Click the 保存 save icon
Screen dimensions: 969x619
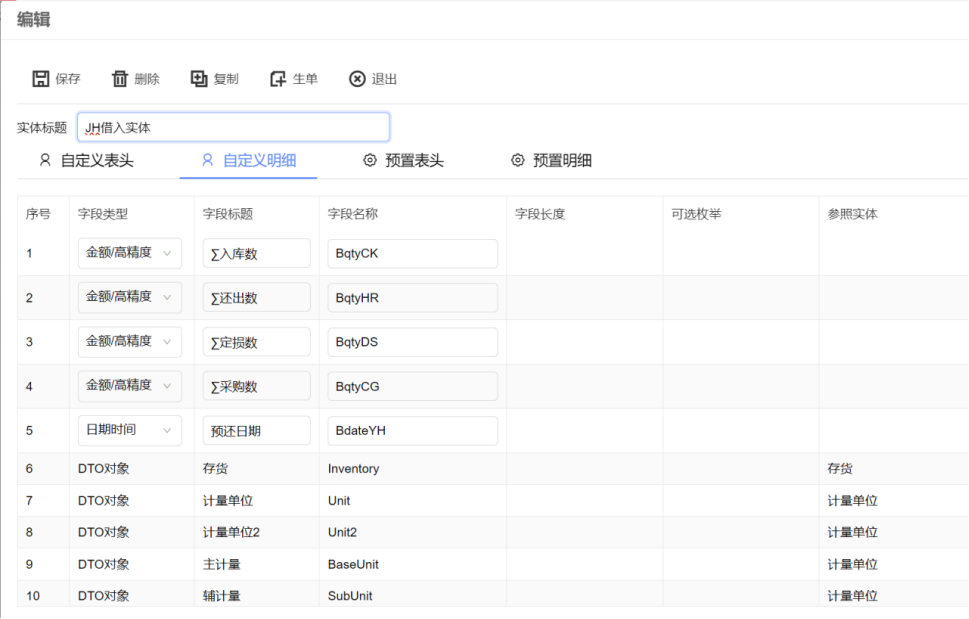click(41, 78)
